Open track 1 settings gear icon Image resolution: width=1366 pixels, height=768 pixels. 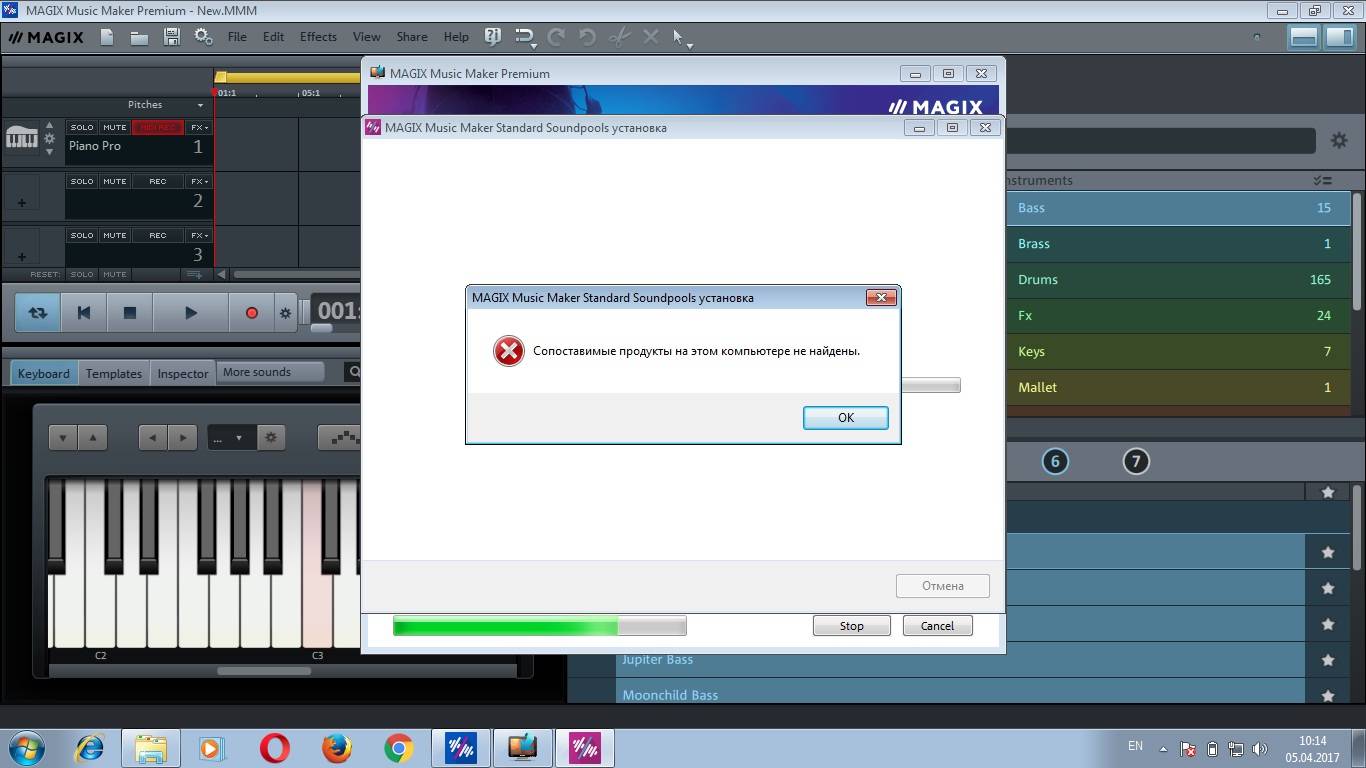tap(49, 138)
